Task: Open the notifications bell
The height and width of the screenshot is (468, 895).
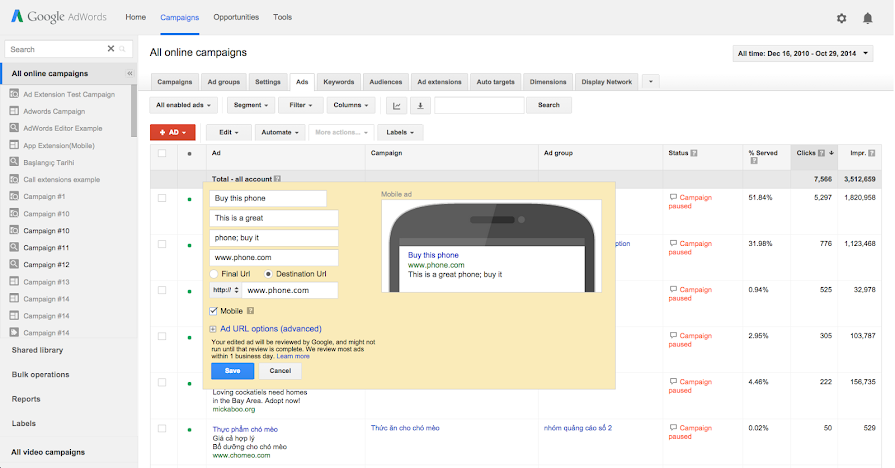Action: tap(868, 18)
